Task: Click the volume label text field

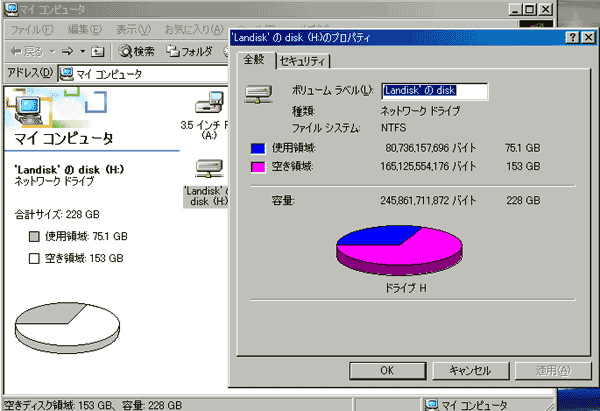Action: tap(435, 91)
